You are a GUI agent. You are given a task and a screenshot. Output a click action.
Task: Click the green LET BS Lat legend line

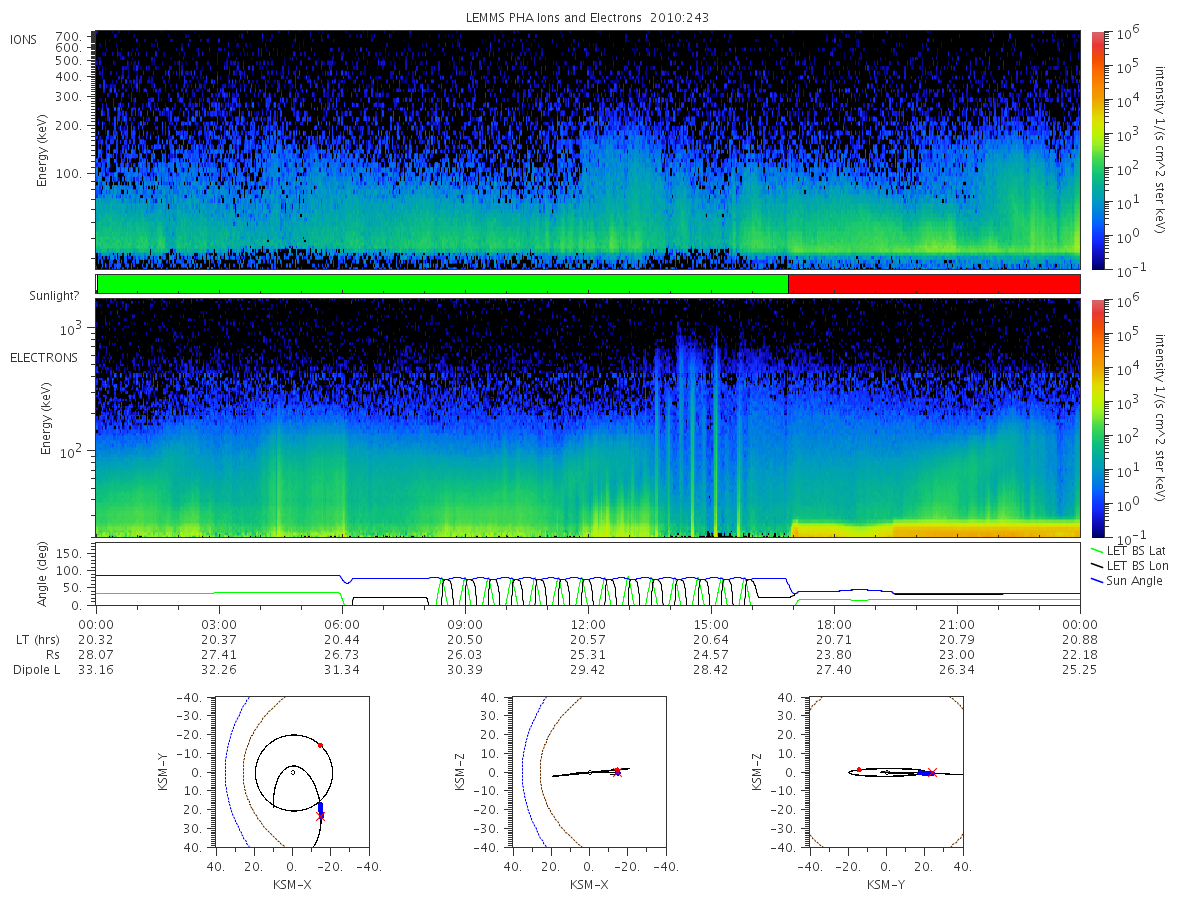[1097, 551]
